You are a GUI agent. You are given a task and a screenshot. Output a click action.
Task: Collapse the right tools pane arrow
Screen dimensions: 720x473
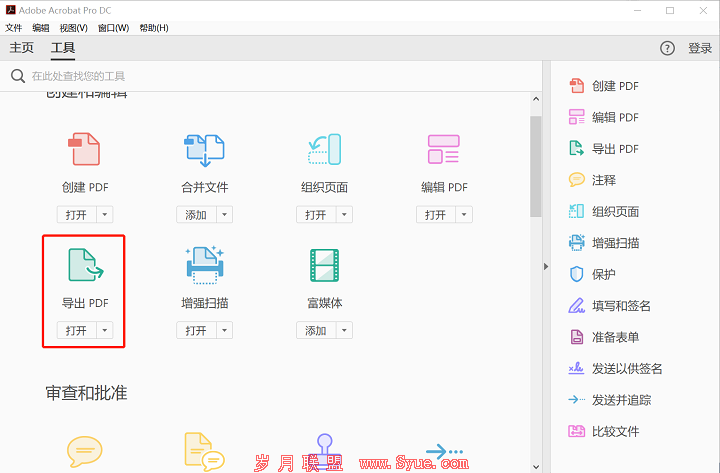pyautogui.click(x=546, y=266)
